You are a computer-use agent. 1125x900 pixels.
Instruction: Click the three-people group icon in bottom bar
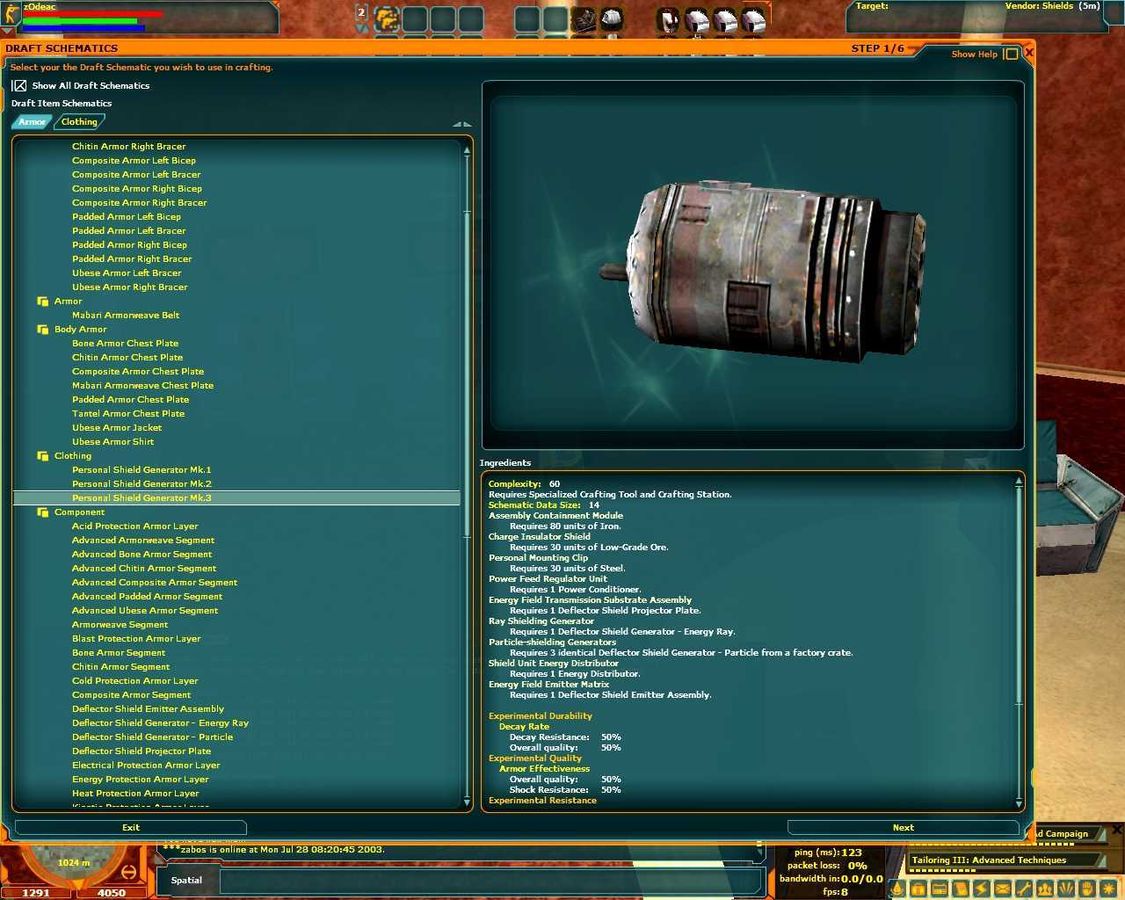1045,888
